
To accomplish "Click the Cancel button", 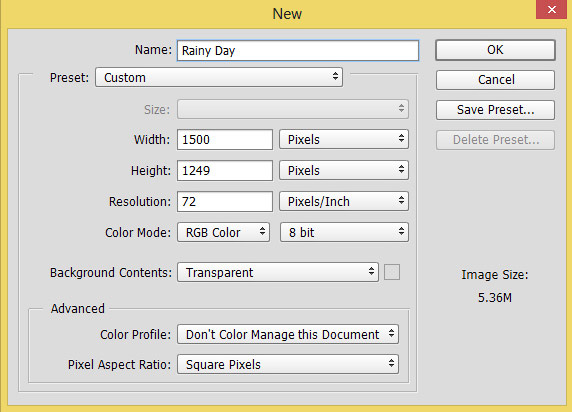I will click(495, 80).
